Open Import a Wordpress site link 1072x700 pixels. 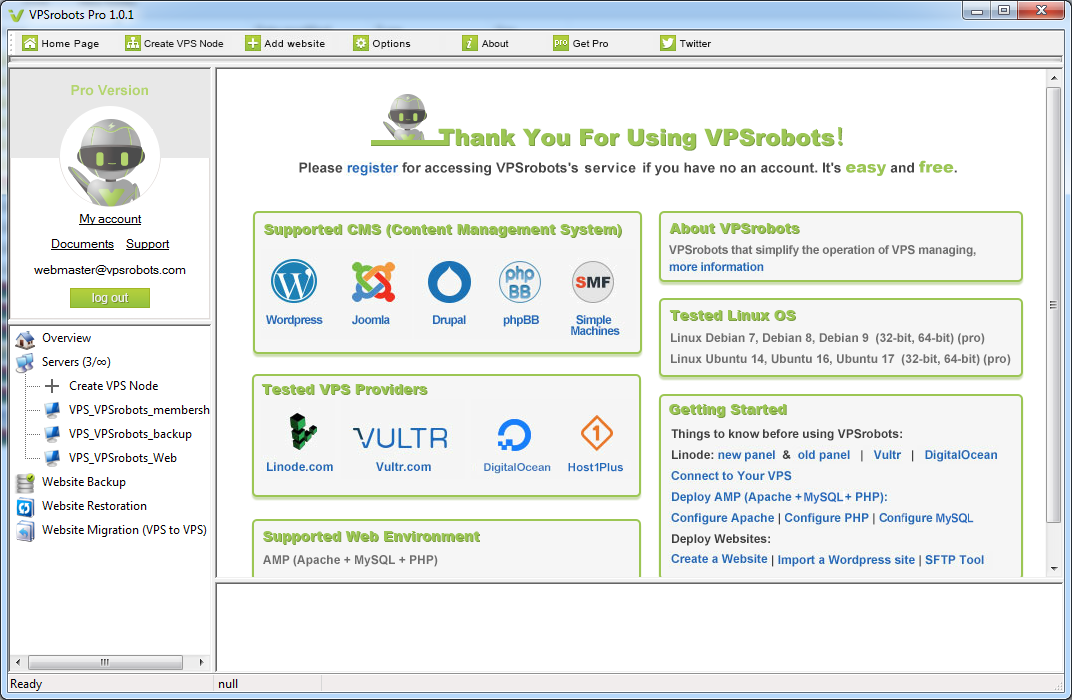click(846, 560)
